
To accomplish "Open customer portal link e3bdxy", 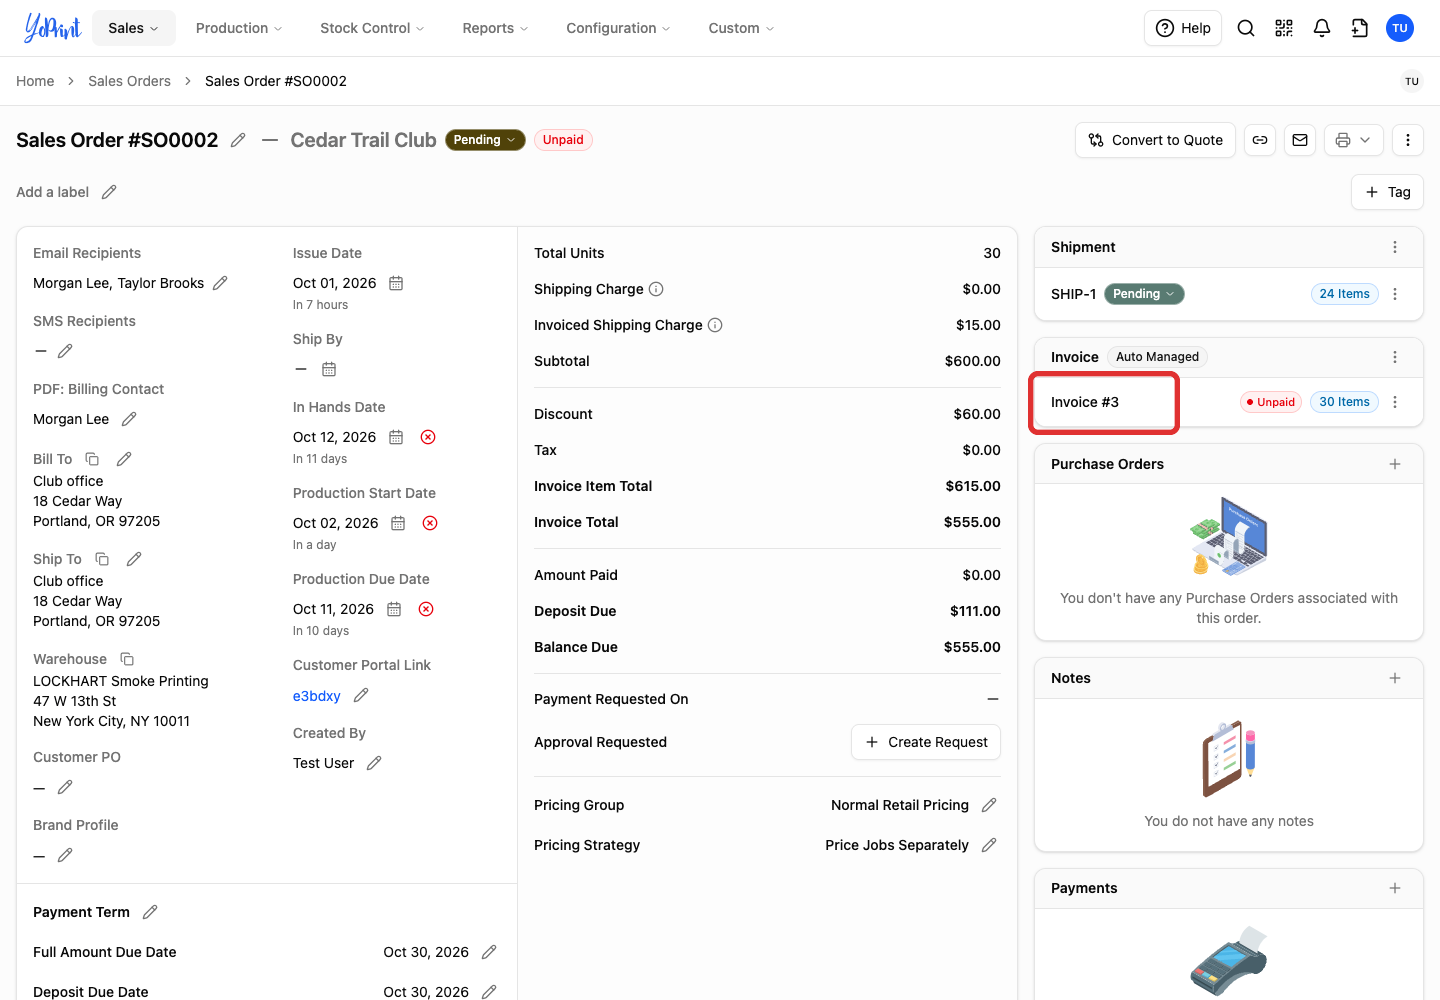I will pyautogui.click(x=316, y=696).
